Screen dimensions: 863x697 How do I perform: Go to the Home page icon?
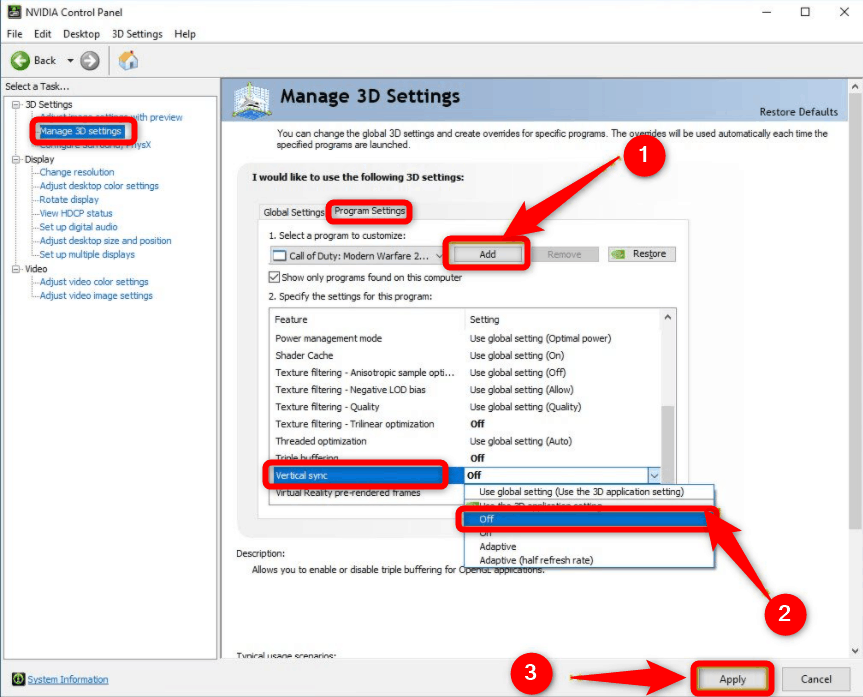coord(128,60)
